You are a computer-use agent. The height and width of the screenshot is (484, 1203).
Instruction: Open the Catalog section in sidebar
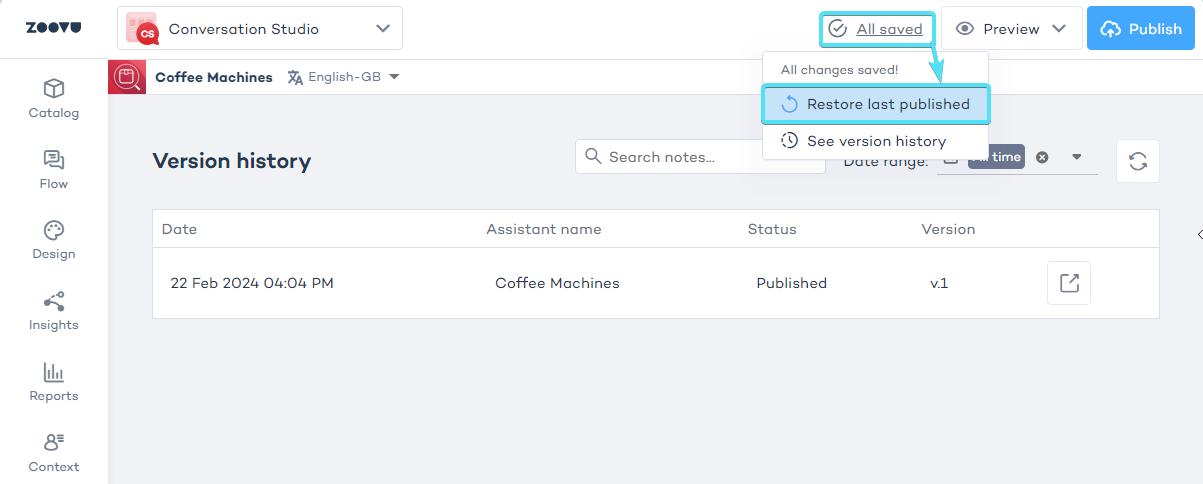[x=54, y=99]
